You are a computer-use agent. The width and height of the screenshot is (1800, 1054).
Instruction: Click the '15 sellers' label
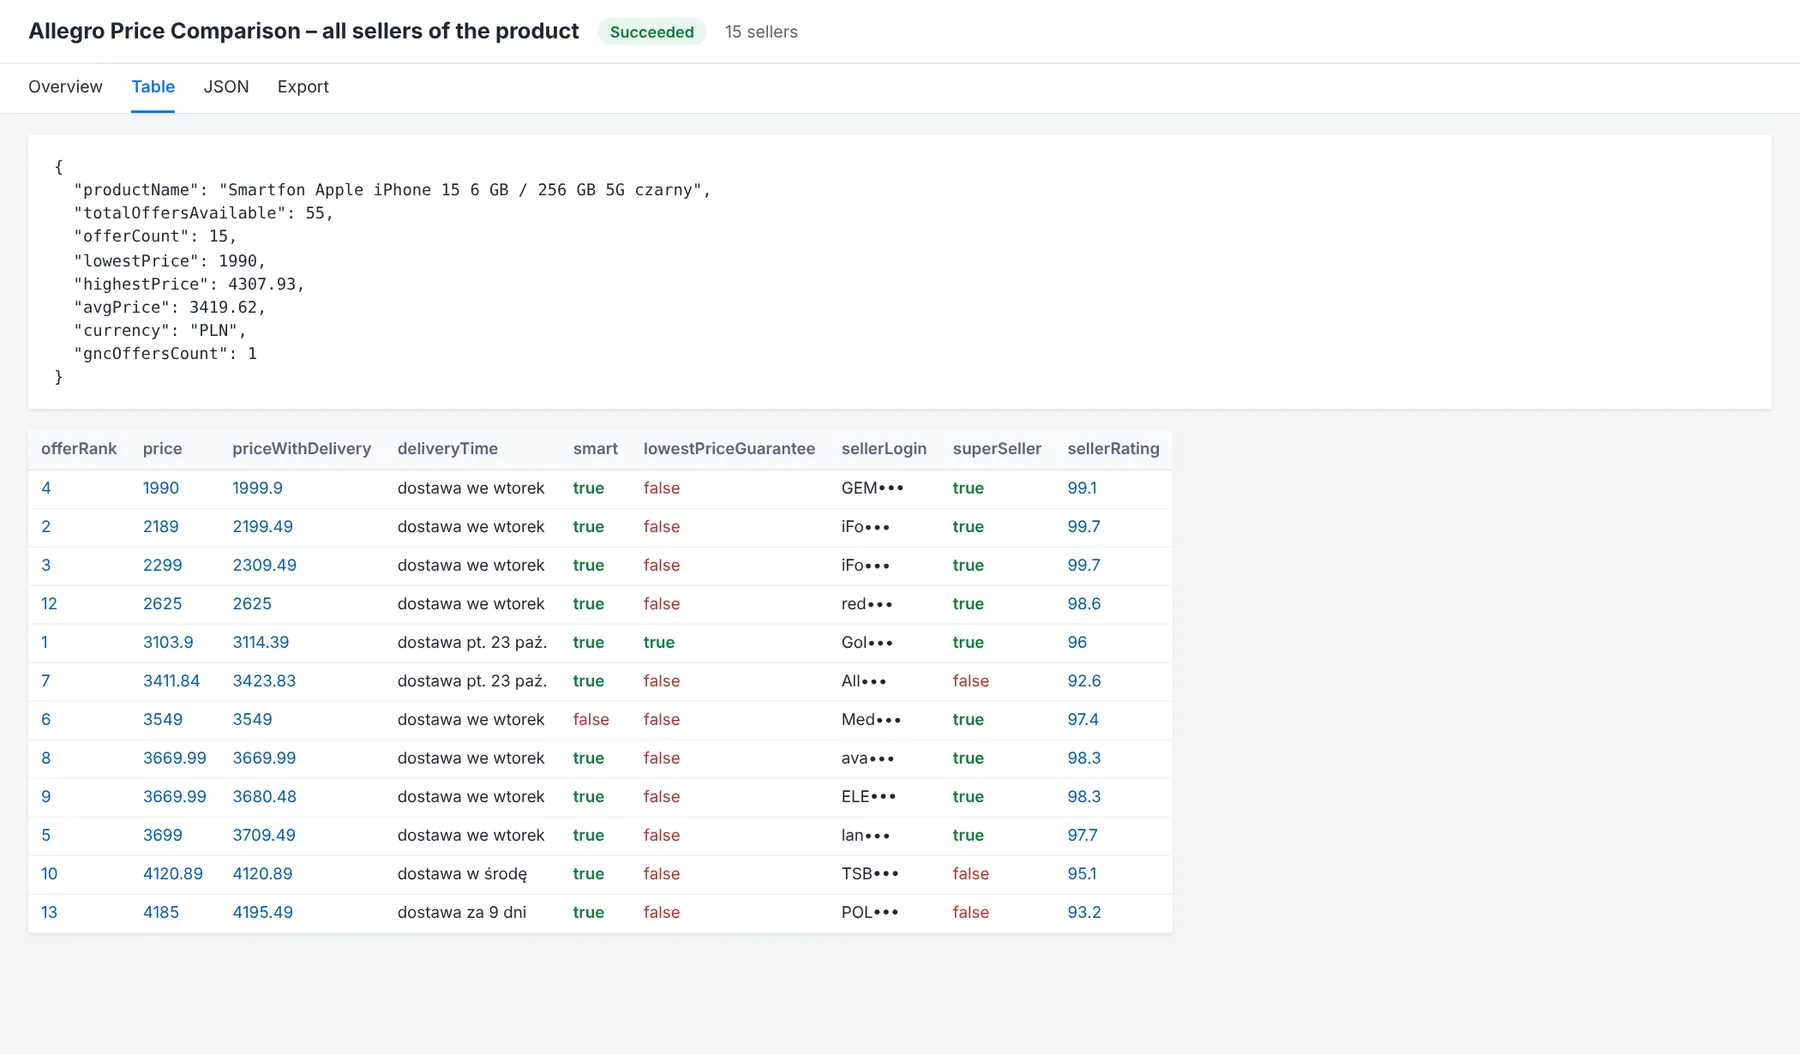coord(761,32)
